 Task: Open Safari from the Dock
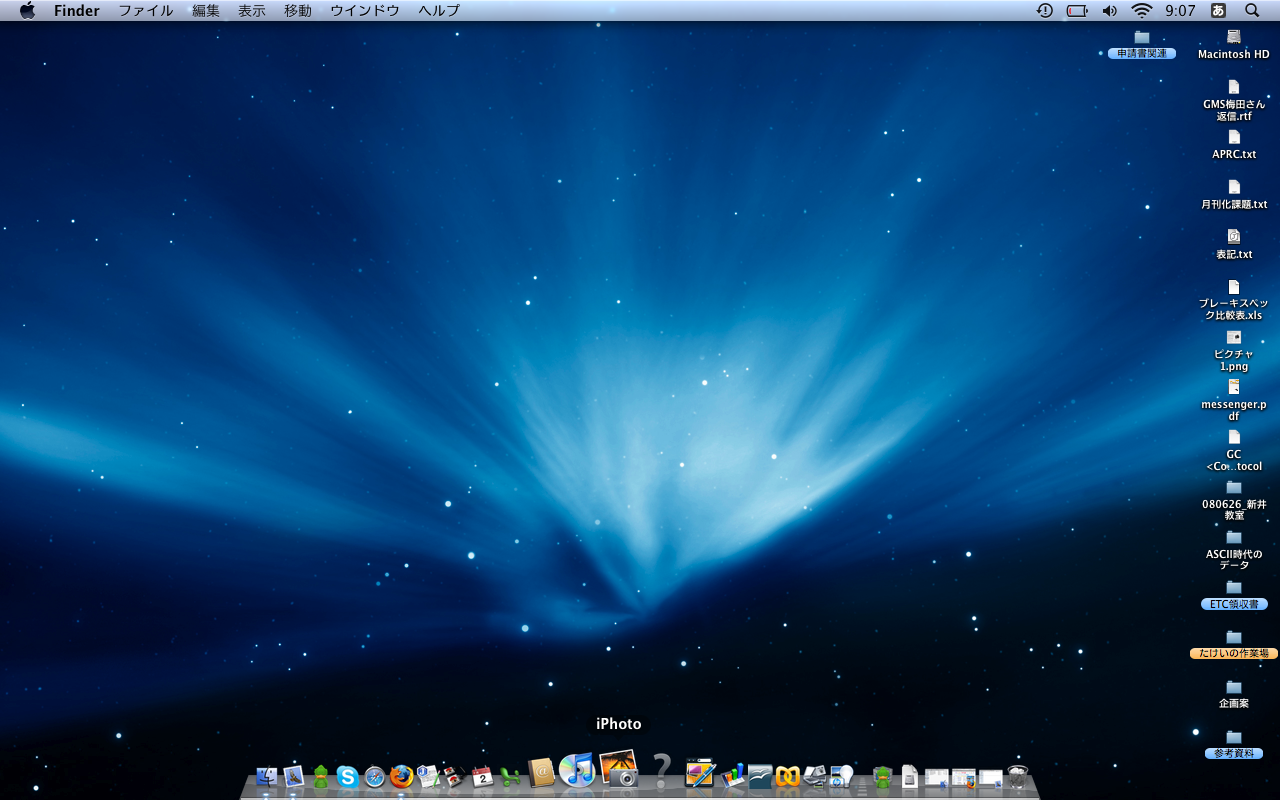pyautogui.click(x=375, y=776)
